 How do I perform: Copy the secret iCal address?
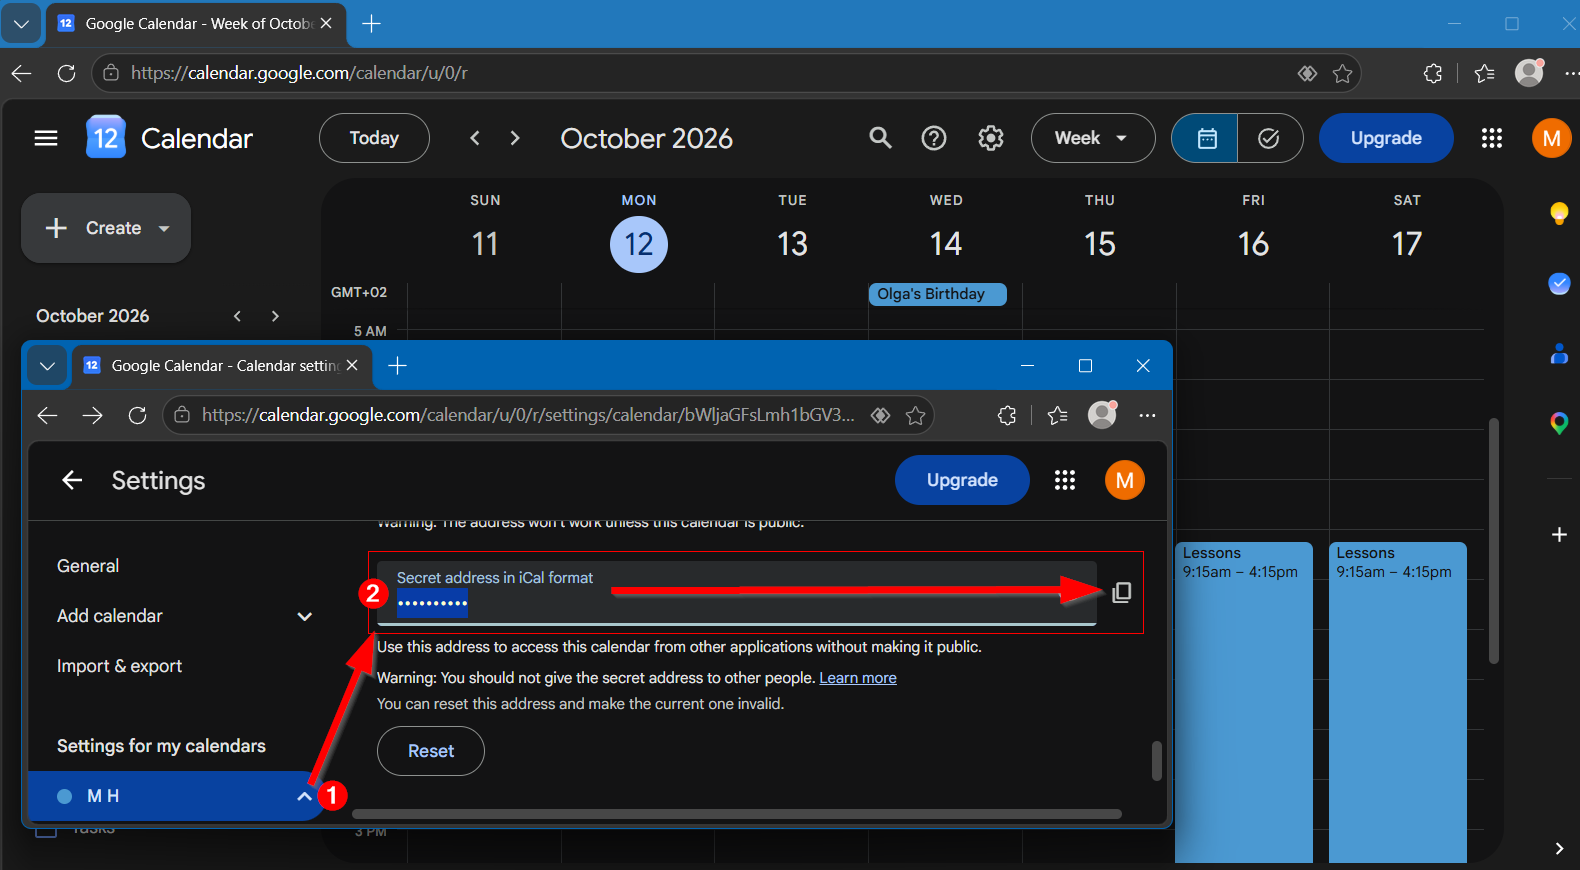point(1122,593)
